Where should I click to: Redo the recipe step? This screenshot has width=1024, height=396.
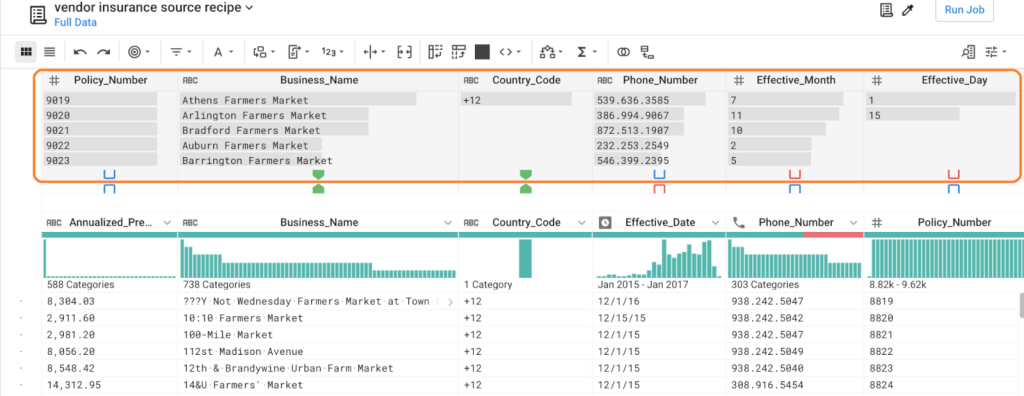click(103, 52)
